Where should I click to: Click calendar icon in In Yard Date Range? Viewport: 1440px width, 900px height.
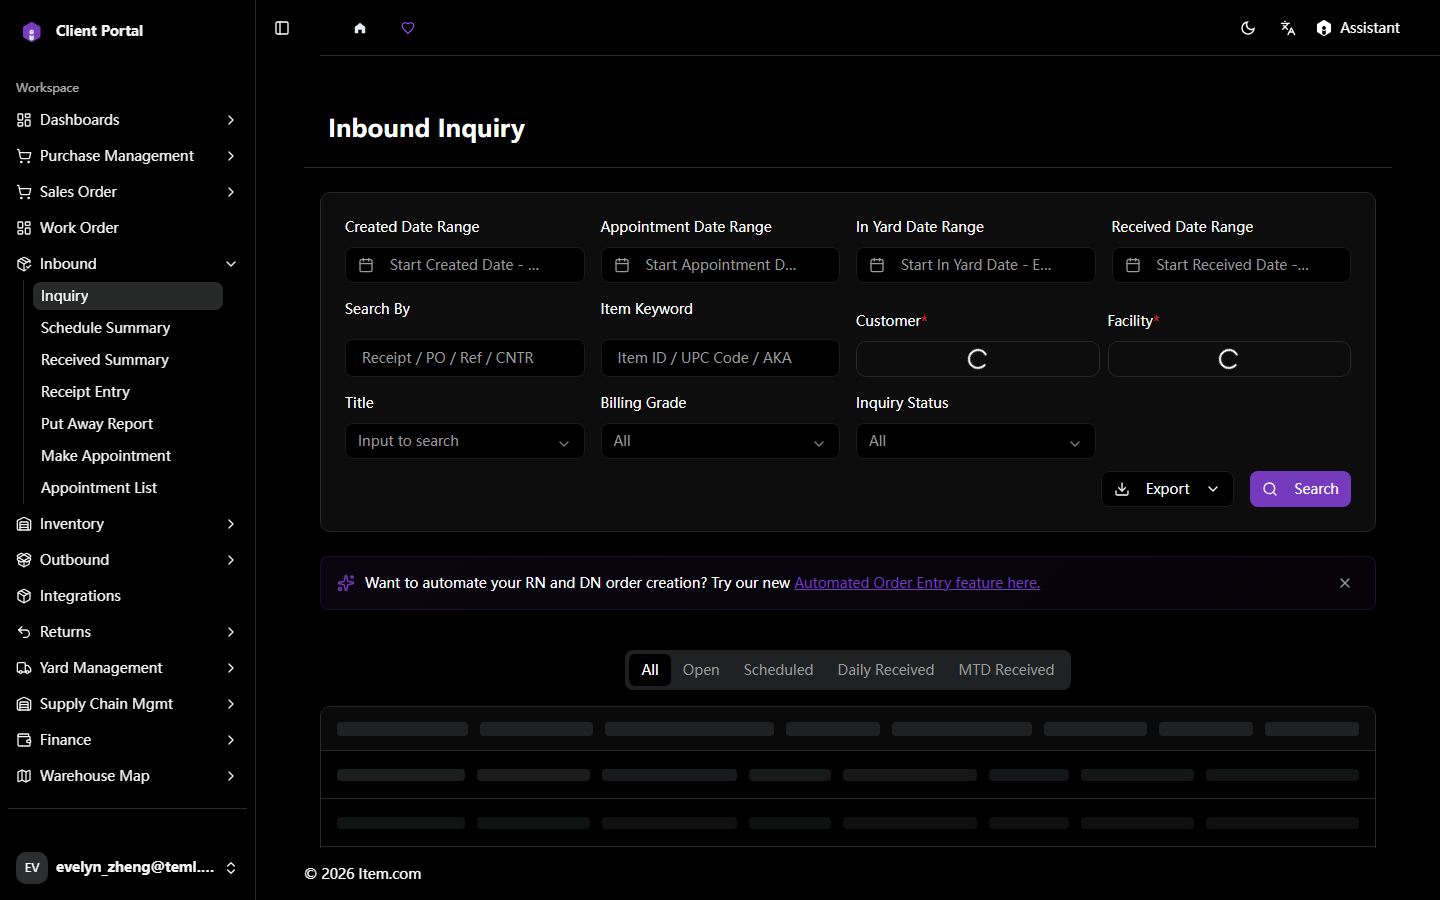pyautogui.click(x=877, y=265)
